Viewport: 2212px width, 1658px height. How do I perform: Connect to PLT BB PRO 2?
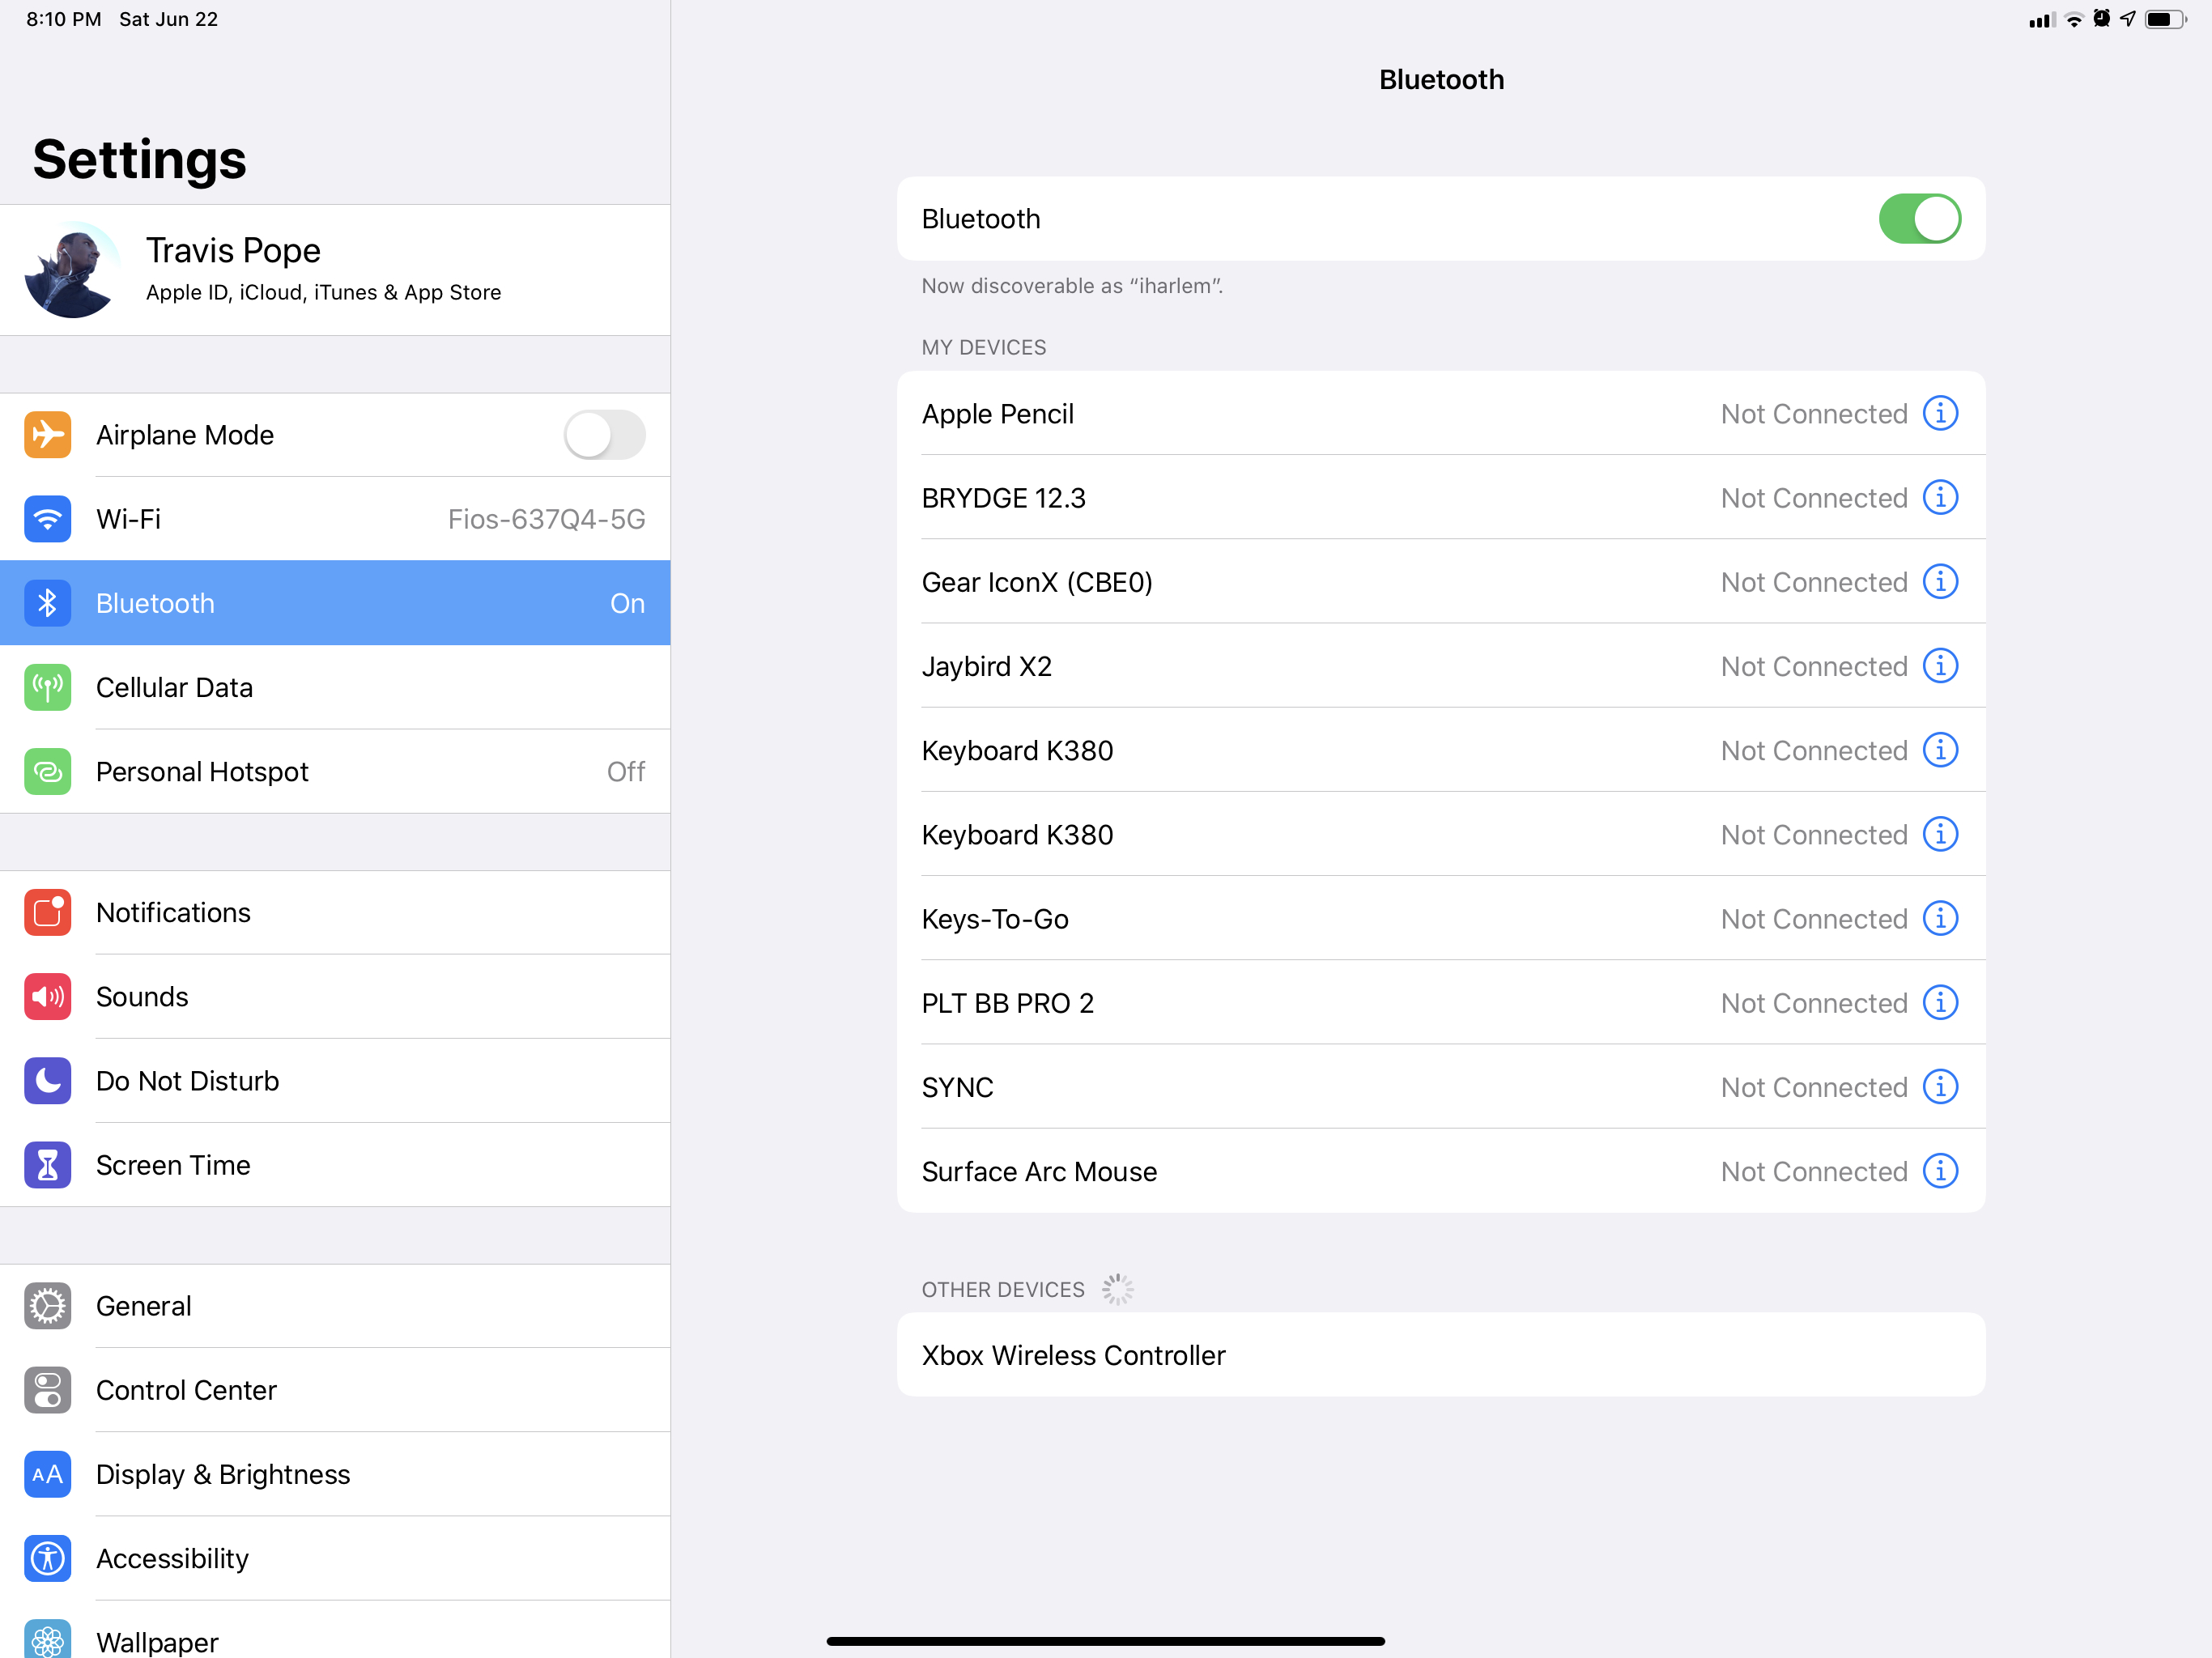point(1441,1002)
